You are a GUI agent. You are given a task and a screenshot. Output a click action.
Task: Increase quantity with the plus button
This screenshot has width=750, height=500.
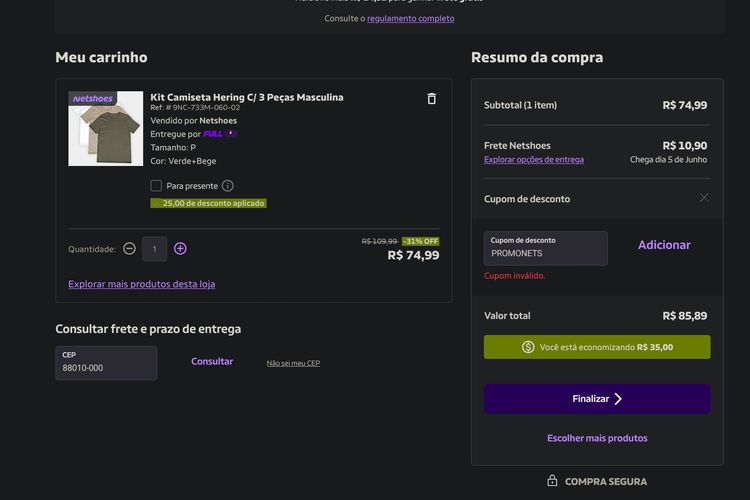(x=180, y=249)
